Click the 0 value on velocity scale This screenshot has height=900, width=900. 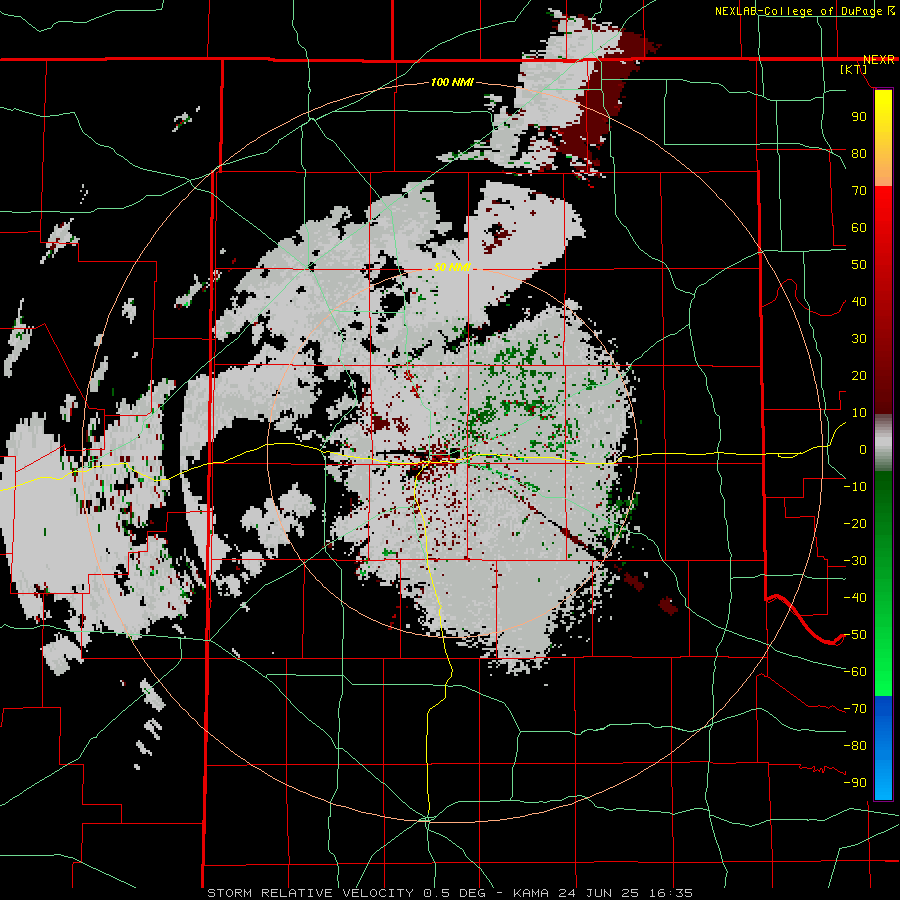(863, 449)
